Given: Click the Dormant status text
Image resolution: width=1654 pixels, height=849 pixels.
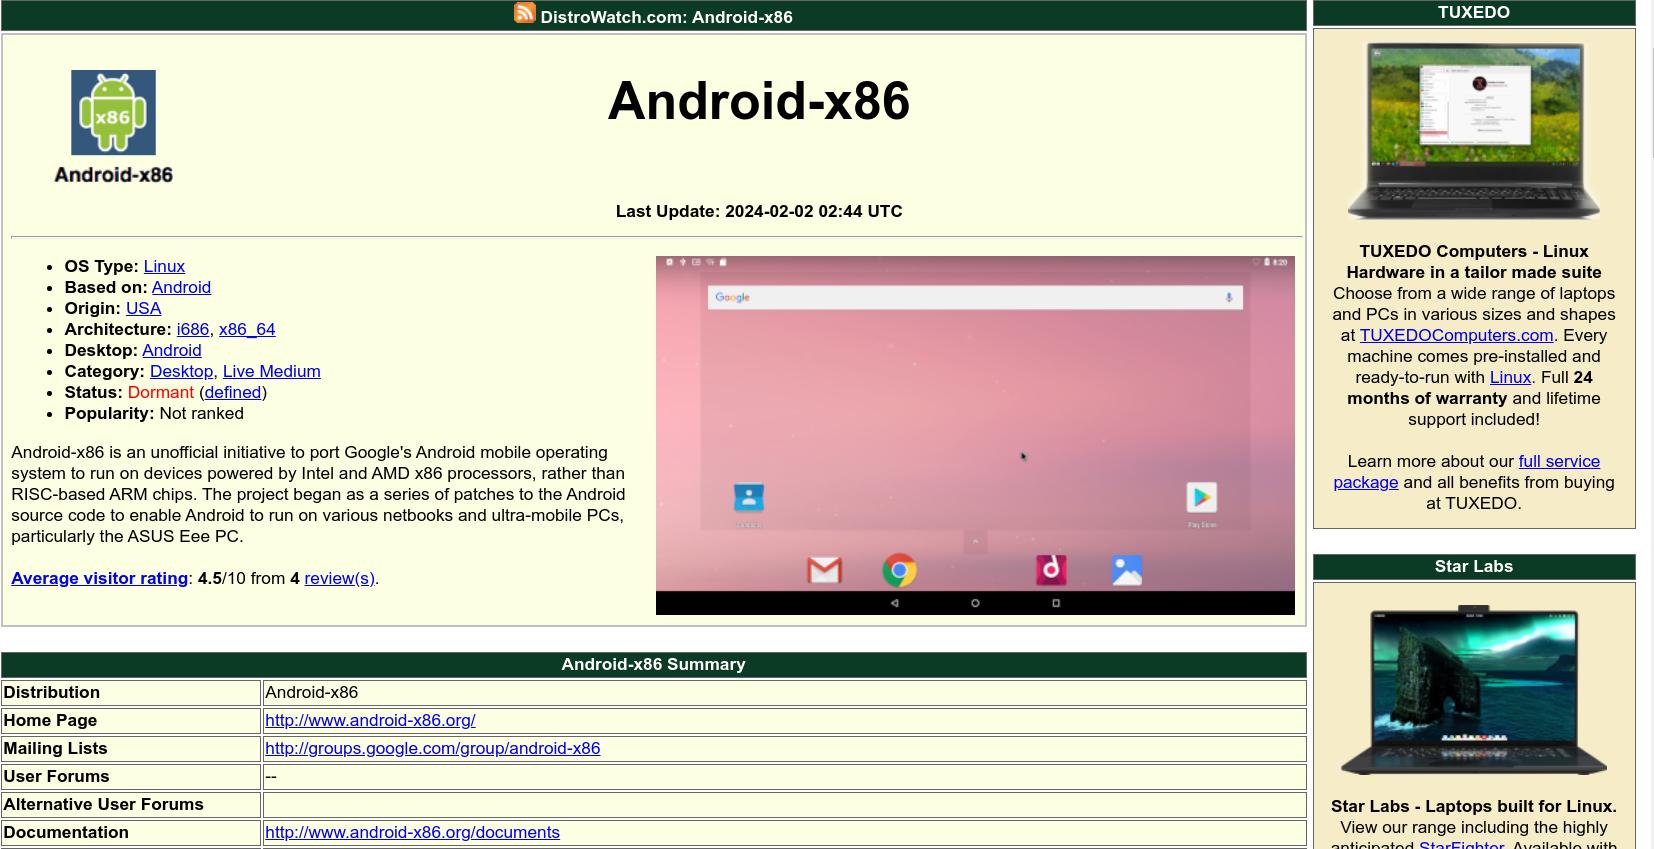Looking at the screenshot, I should [x=161, y=392].
